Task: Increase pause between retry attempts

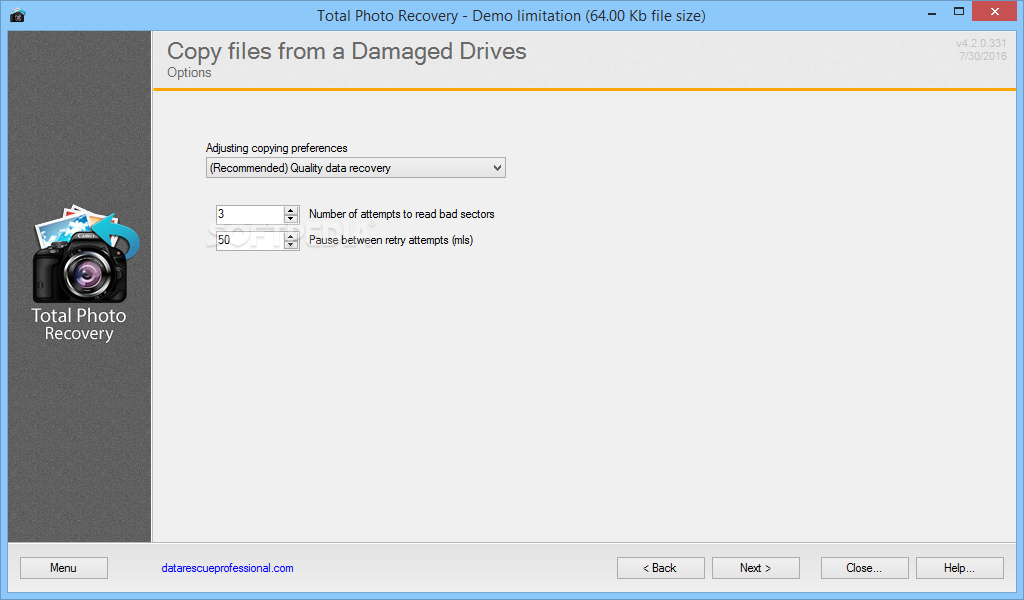Action: tap(291, 236)
